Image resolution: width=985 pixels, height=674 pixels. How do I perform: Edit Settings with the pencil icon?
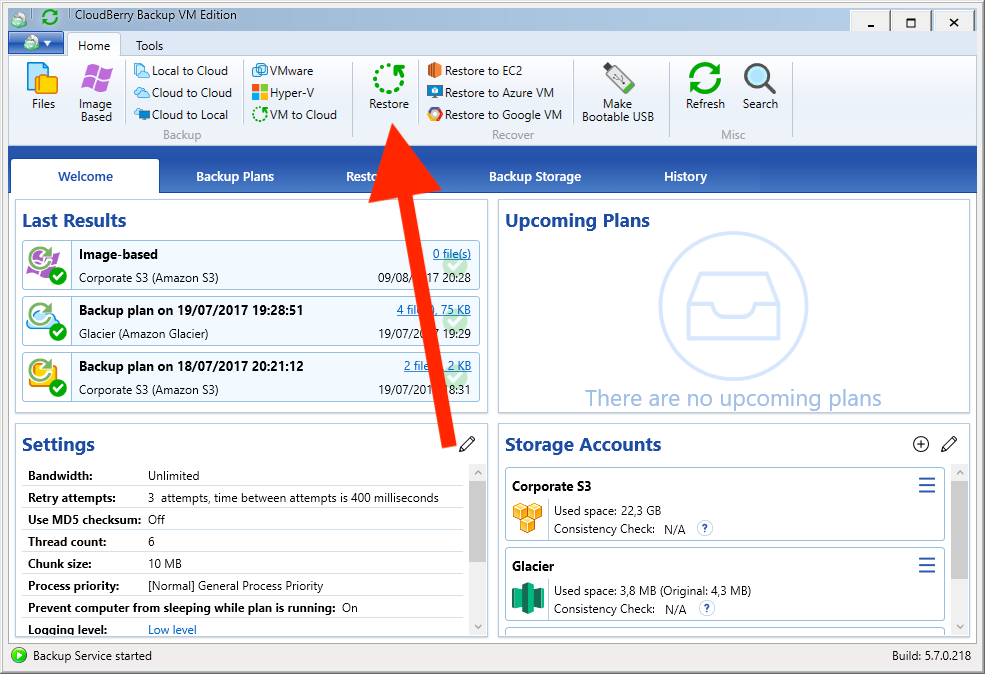point(467,444)
